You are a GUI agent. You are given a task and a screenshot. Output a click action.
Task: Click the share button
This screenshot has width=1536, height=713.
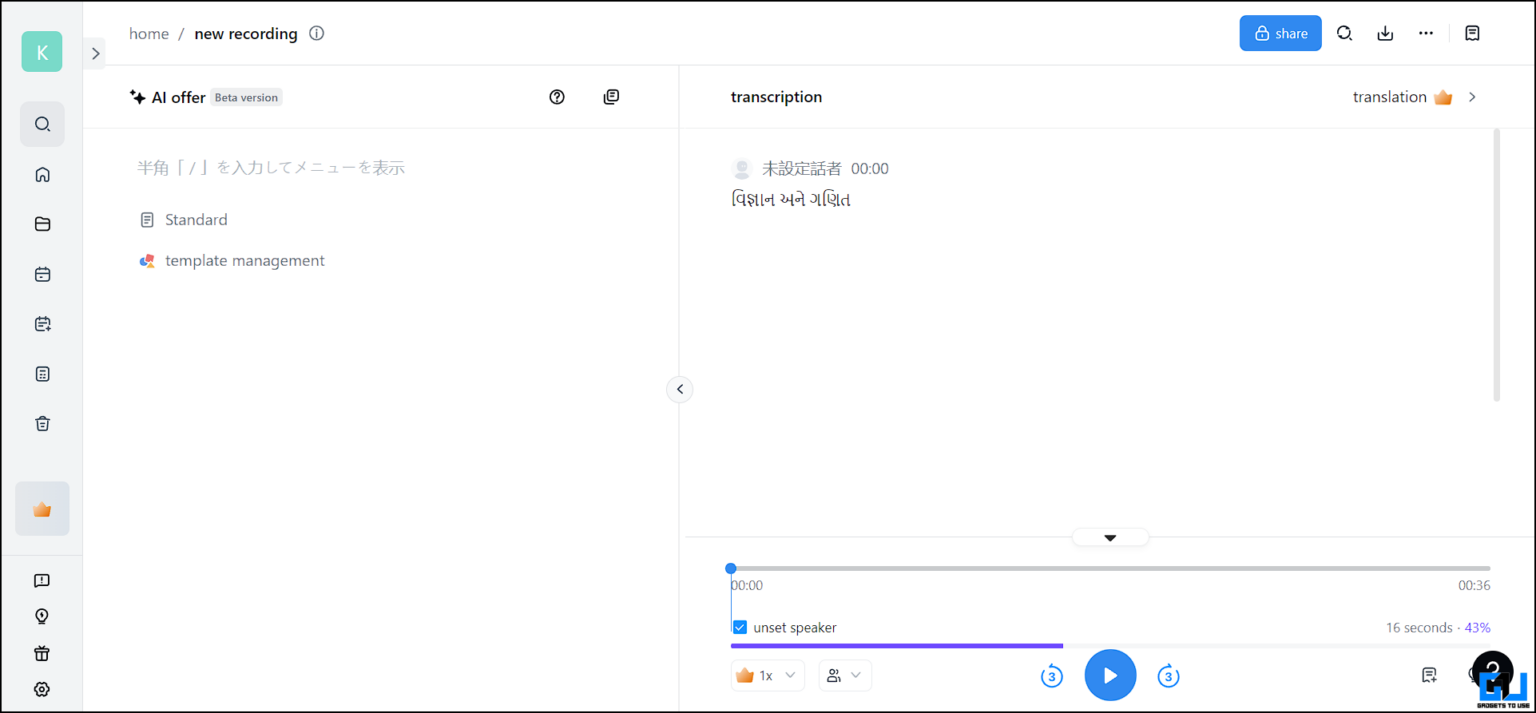[x=1280, y=32]
